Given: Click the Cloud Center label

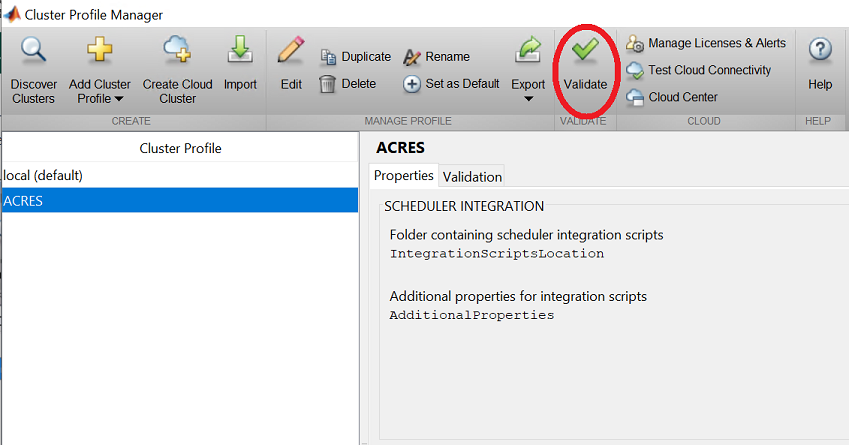Looking at the screenshot, I should (x=683, y=97).
